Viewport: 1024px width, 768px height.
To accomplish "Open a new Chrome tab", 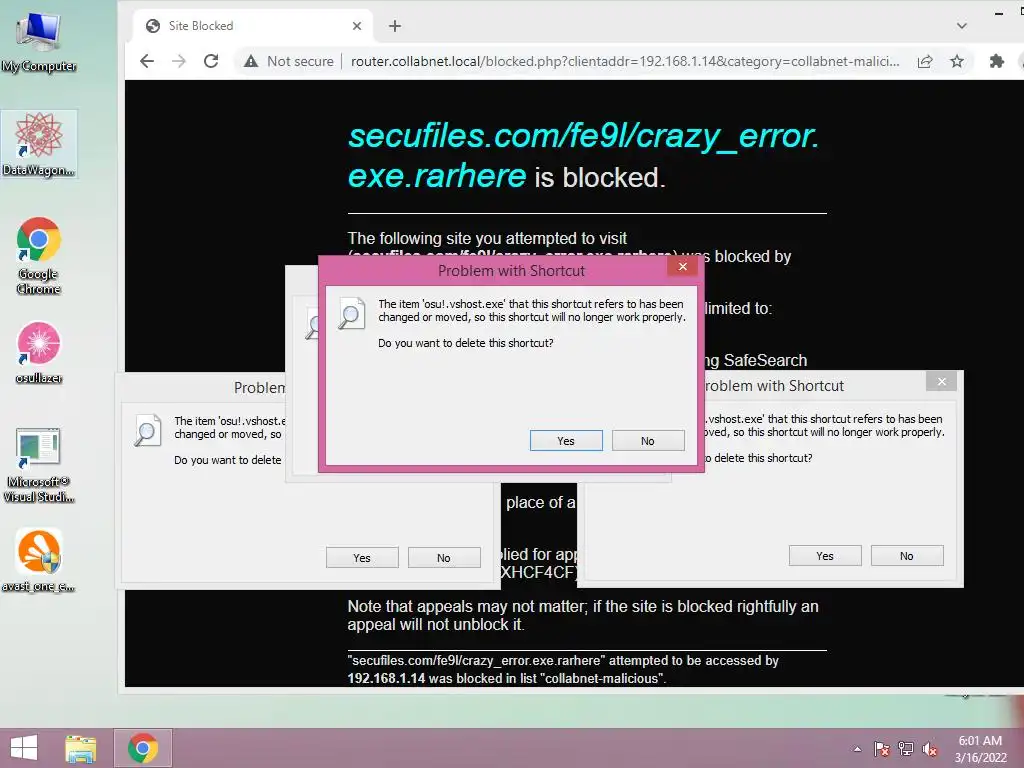I will click(x=394, y=26).
